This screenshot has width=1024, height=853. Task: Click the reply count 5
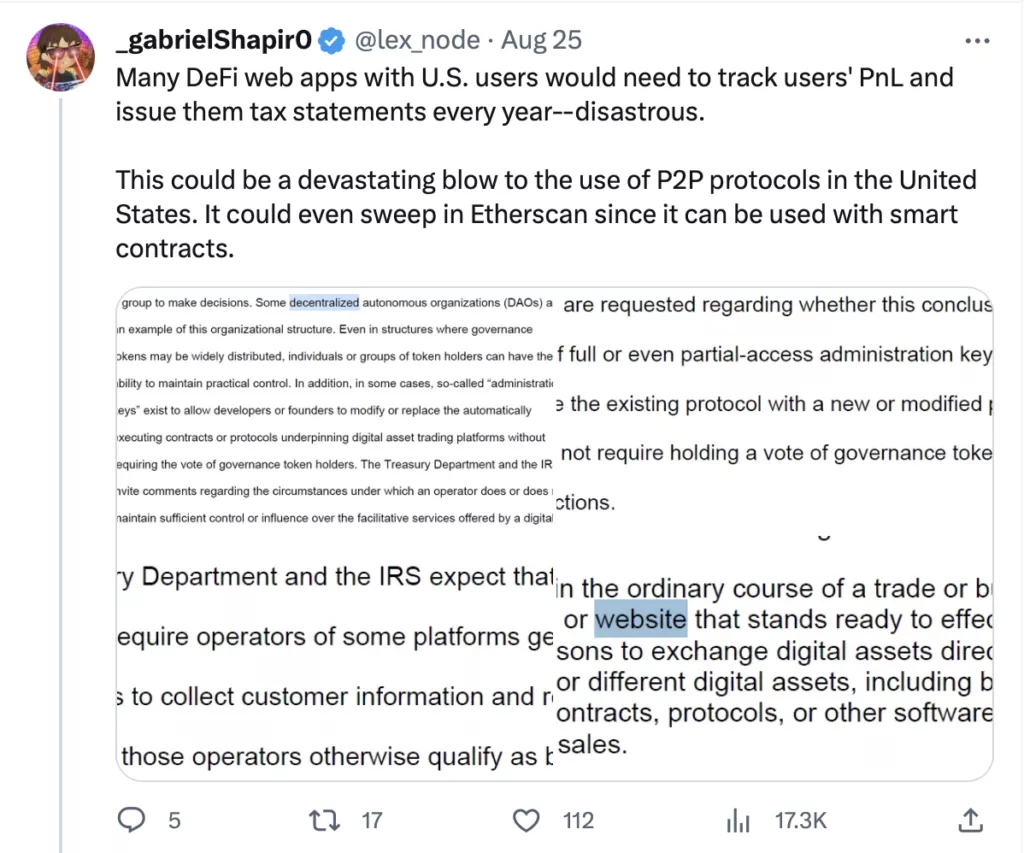tap(174, 821)
